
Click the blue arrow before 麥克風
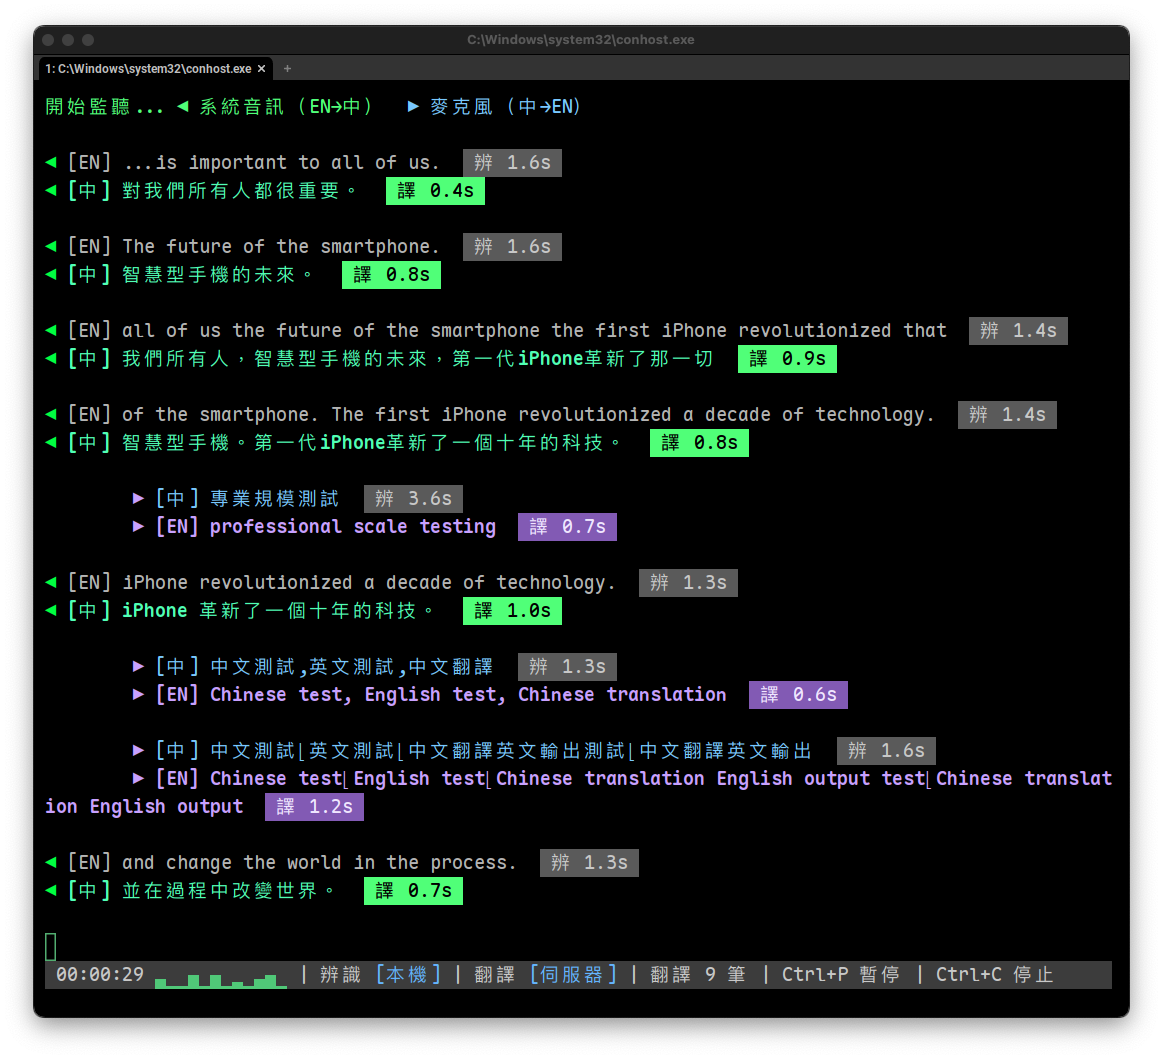point(413,106)
